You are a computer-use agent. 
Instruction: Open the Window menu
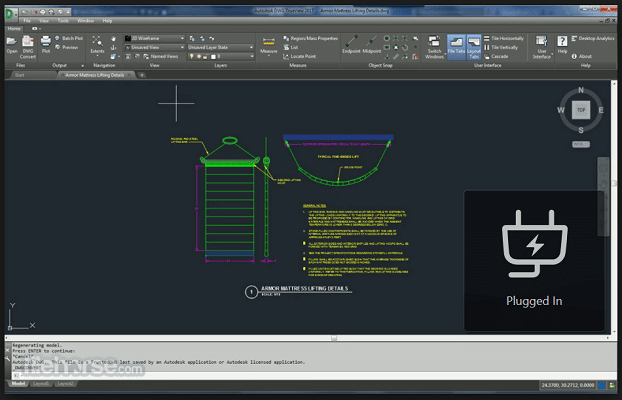pos(86,21)
